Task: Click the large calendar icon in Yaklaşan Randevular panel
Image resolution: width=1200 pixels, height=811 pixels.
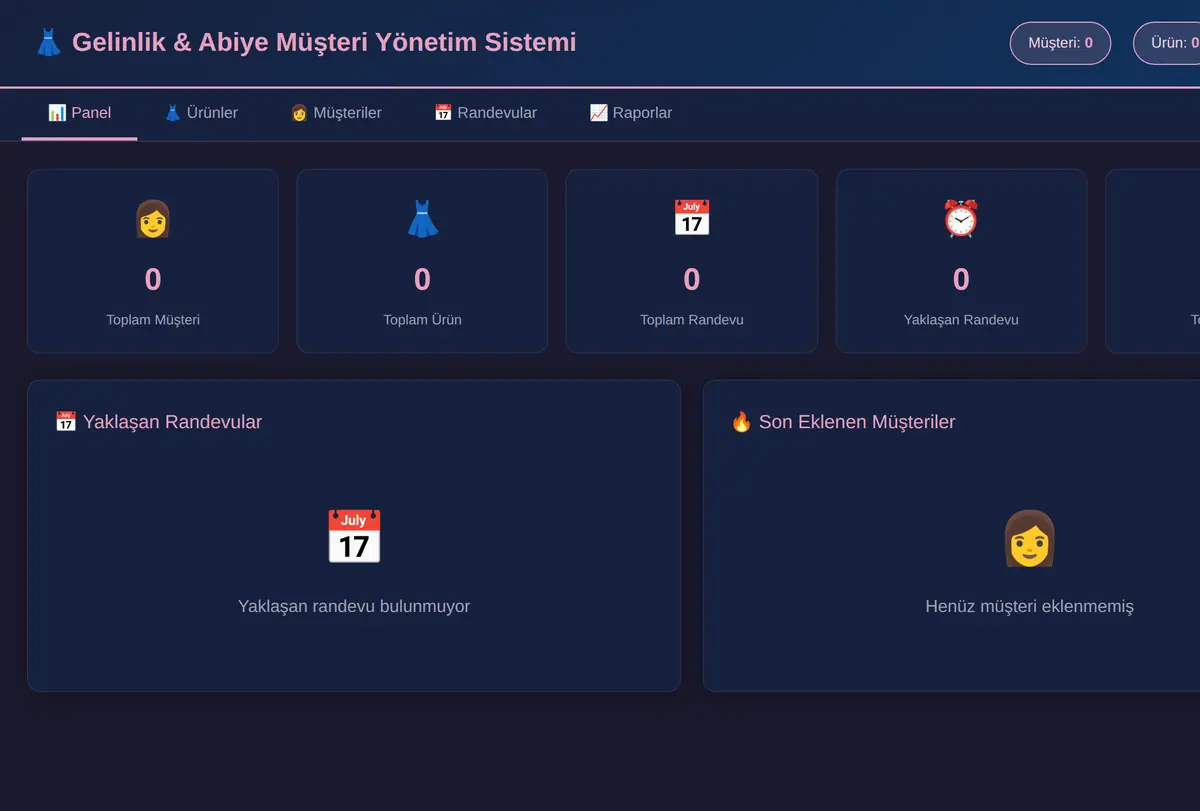Action: pos(354,537)
